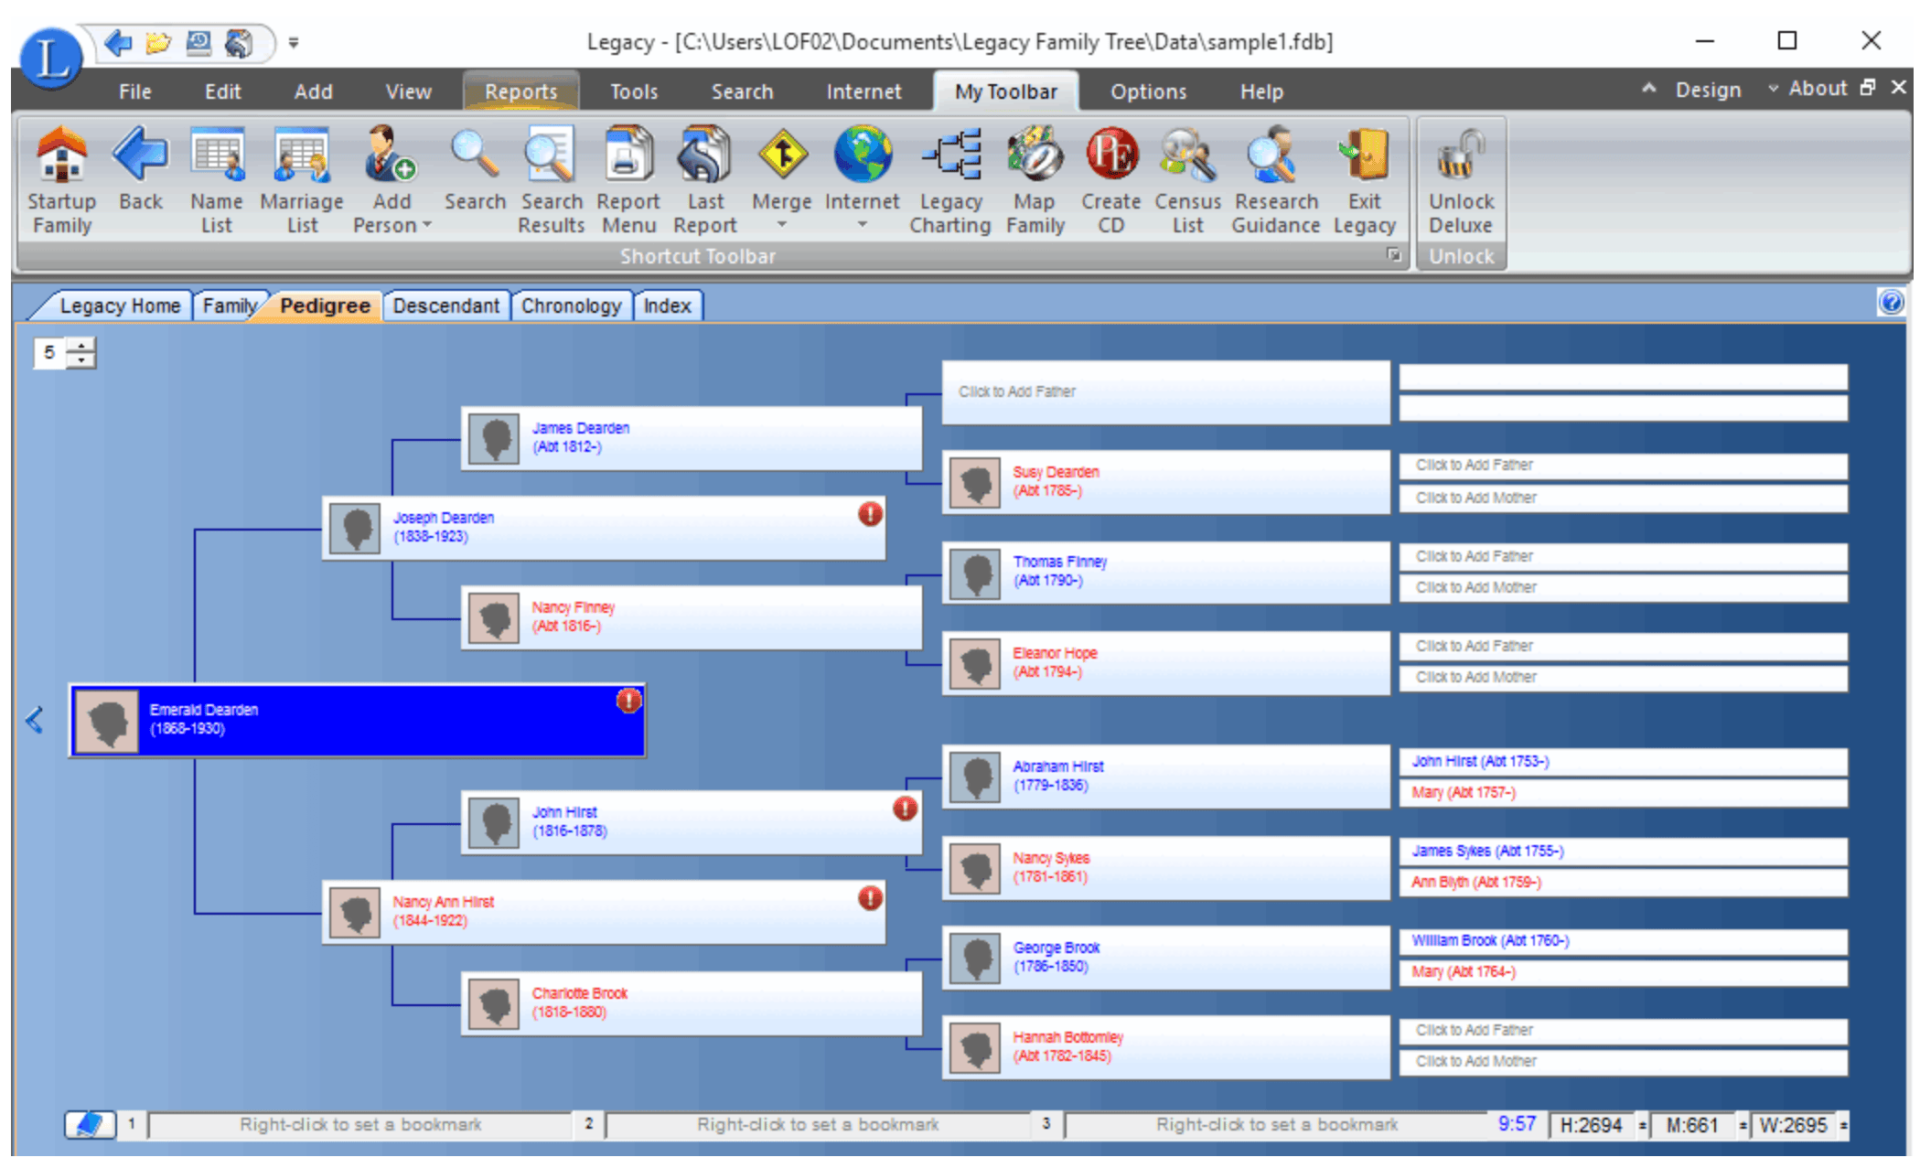Click the blue Help question mark icon
This screenshot has width=1920, height=1168.
1889,303
